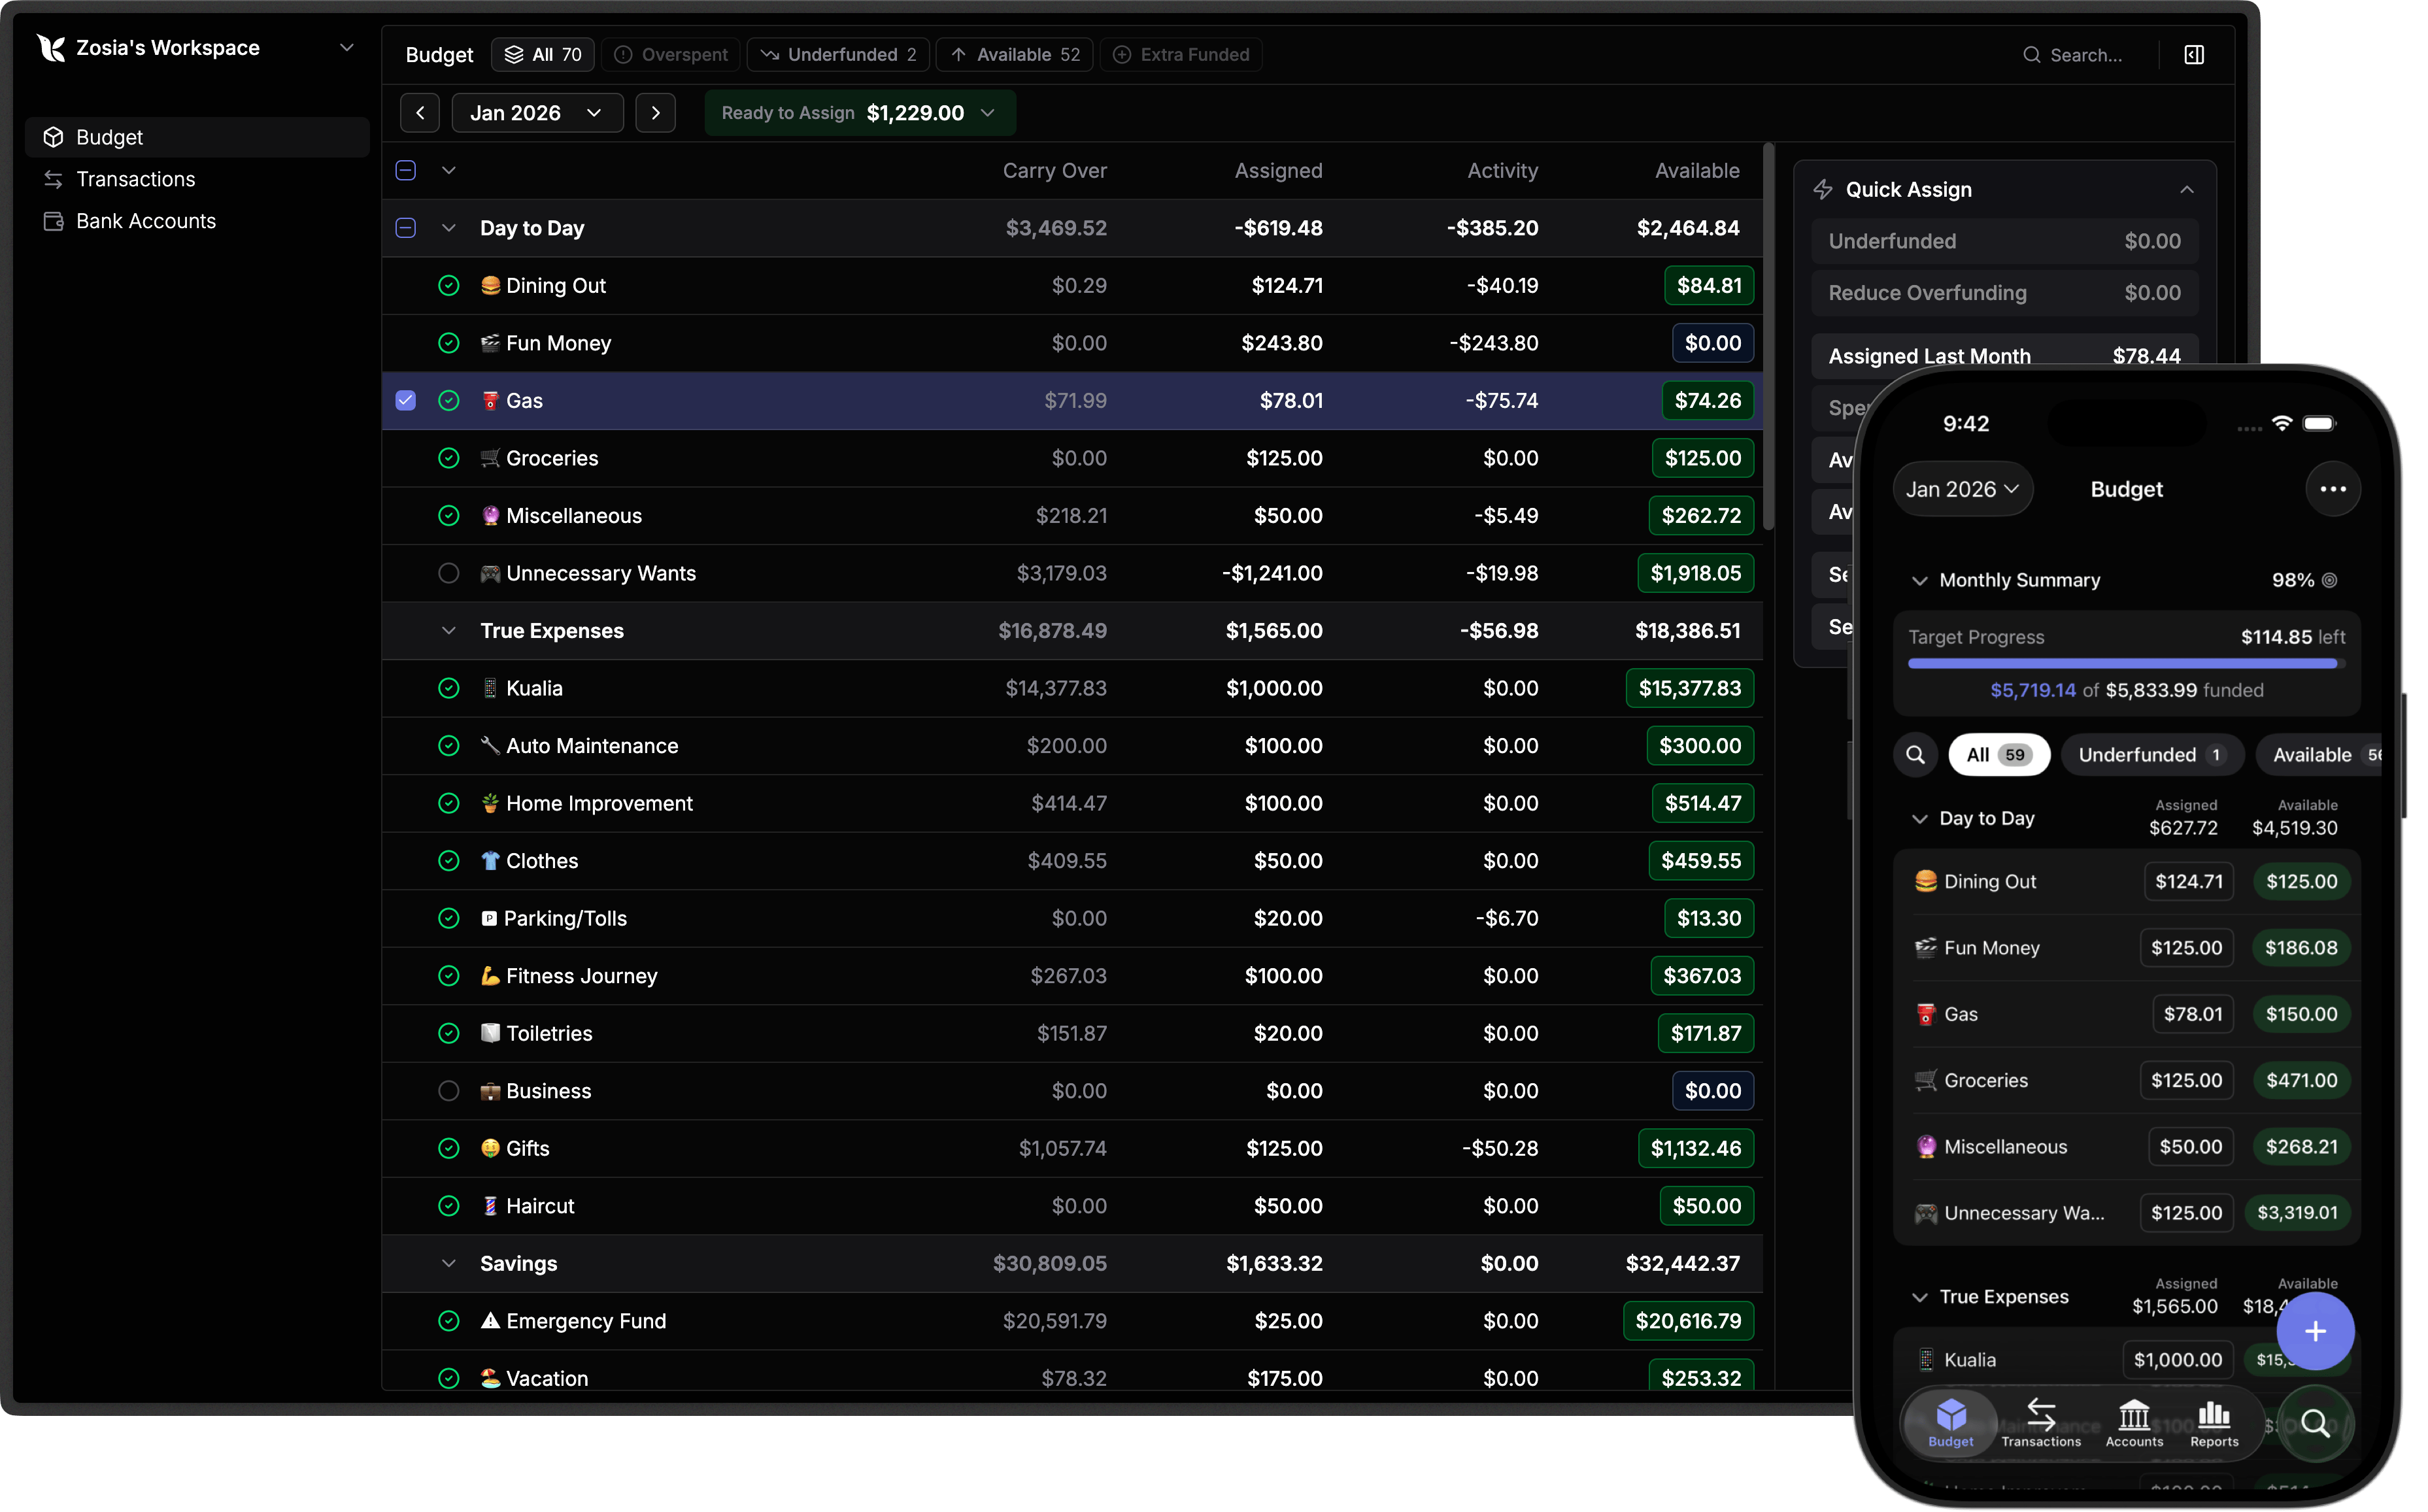The image size is (2428, 1512).
Task: Click the search magnifier icon on the phone
Action: [1916, 755]
